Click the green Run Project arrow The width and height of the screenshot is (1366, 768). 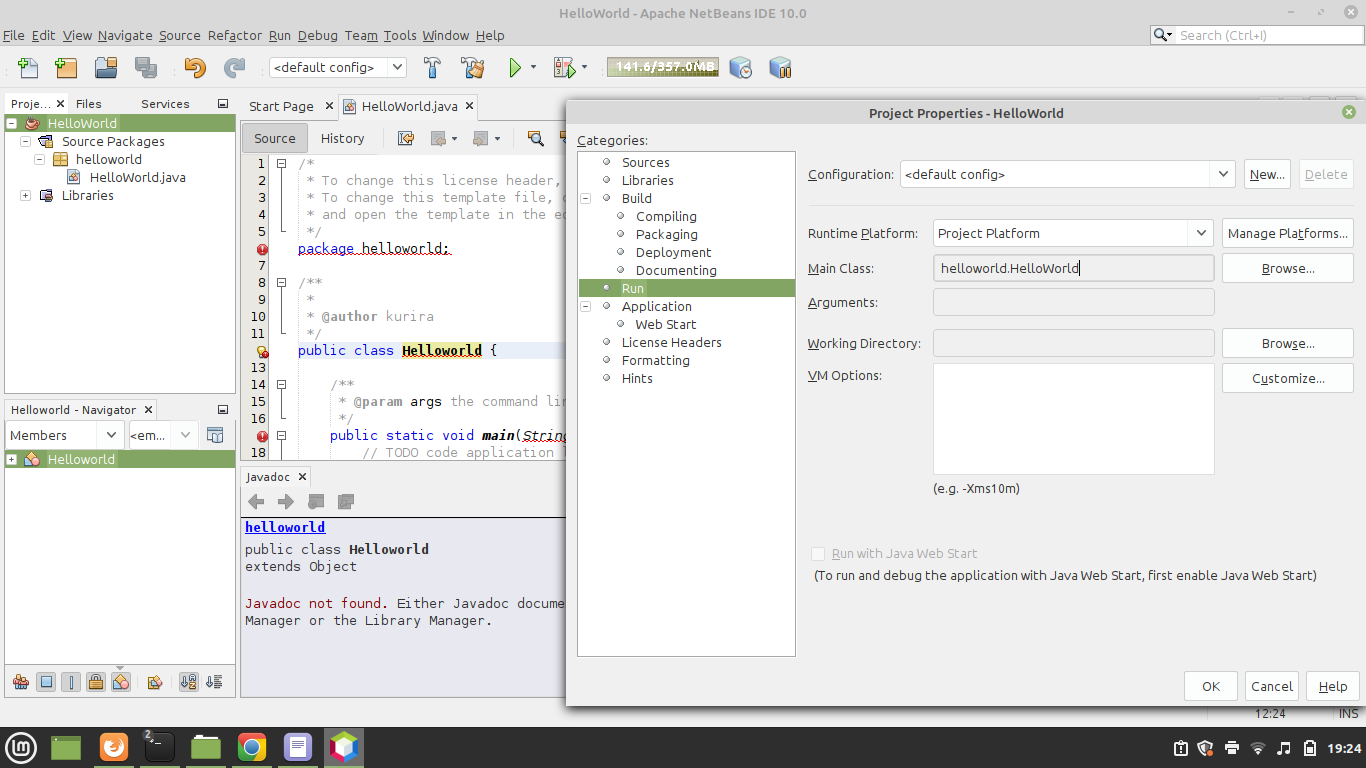(515, 68)
